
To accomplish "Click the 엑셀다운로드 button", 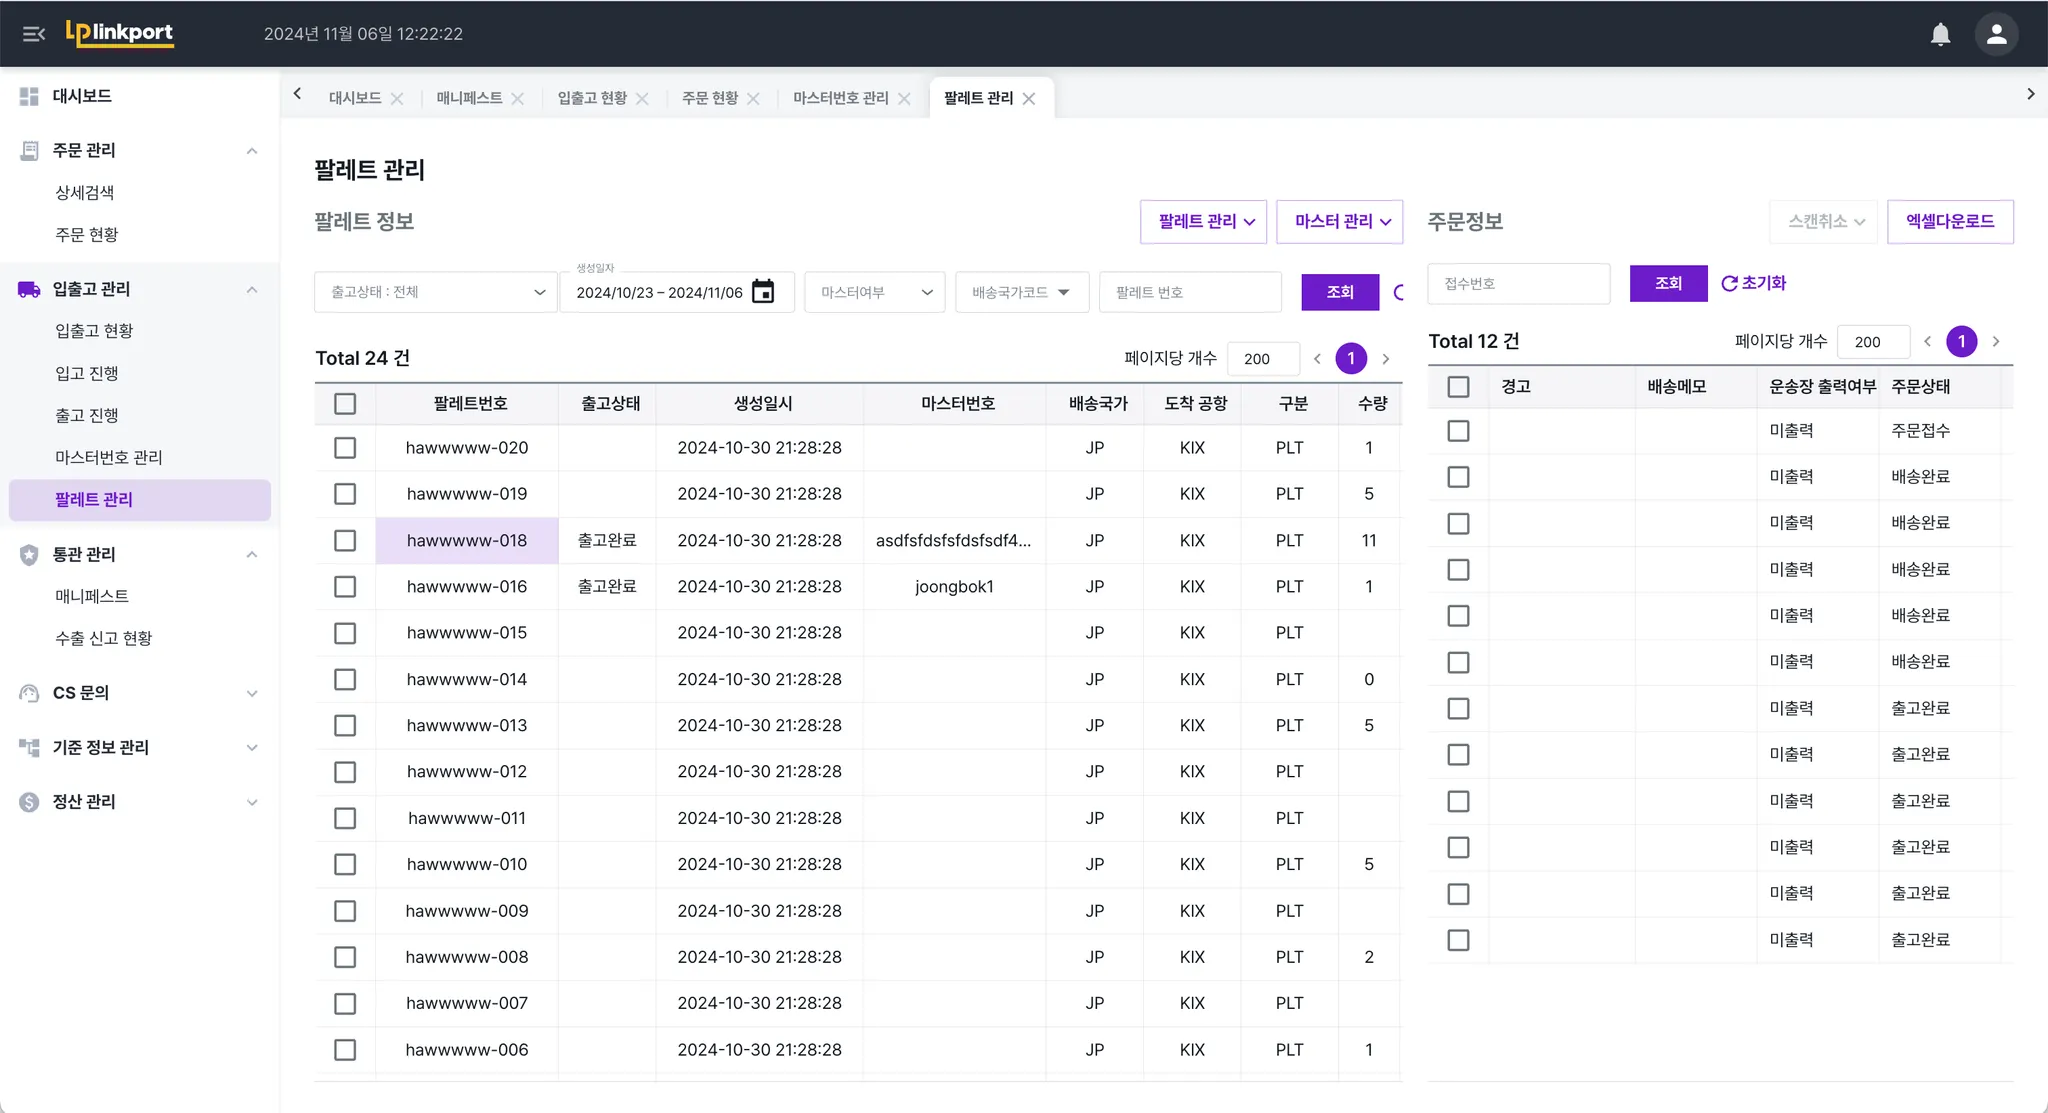I will pos(1949,221).
